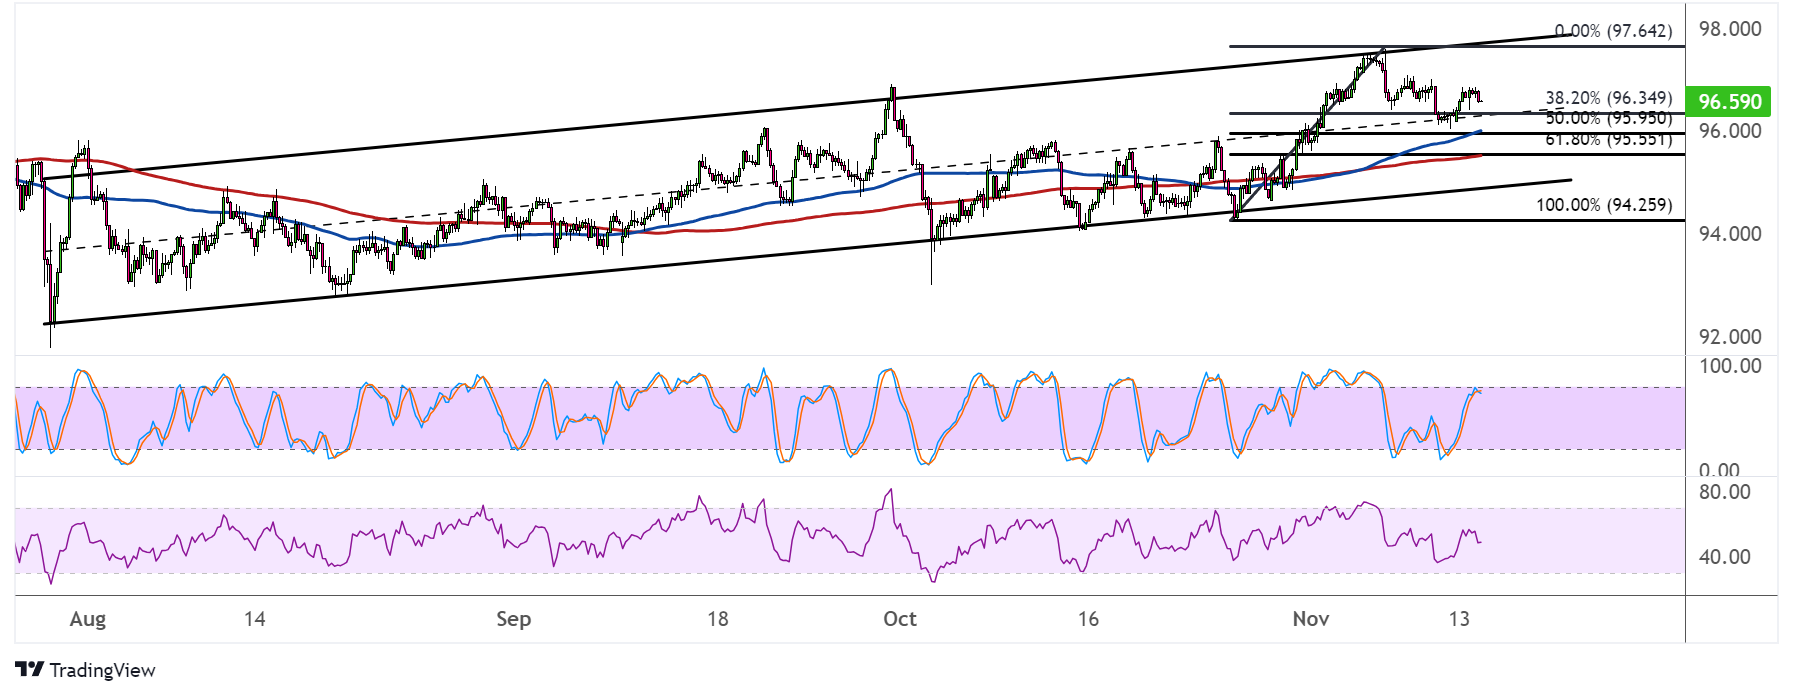1793x696 pixels.
Task: Click the TradingView logo
Action: [x=86, y=670]
